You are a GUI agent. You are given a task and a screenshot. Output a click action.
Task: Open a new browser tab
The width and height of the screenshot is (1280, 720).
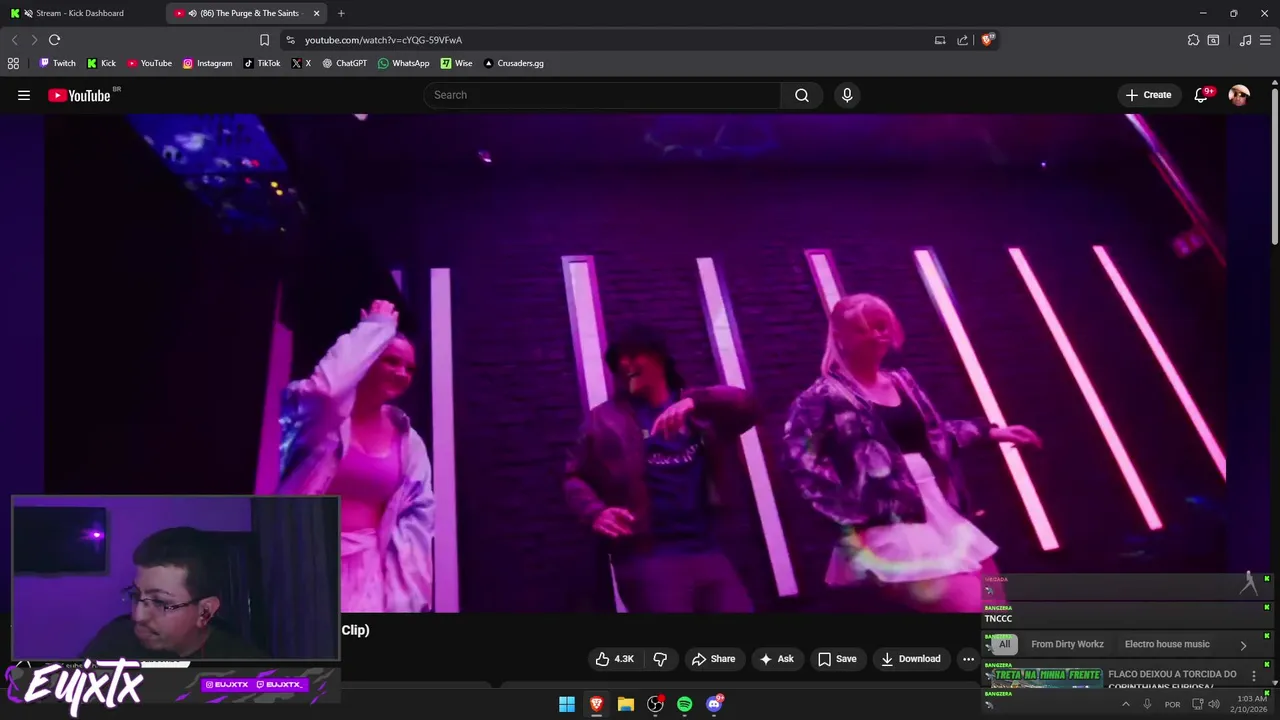point(341,13)
